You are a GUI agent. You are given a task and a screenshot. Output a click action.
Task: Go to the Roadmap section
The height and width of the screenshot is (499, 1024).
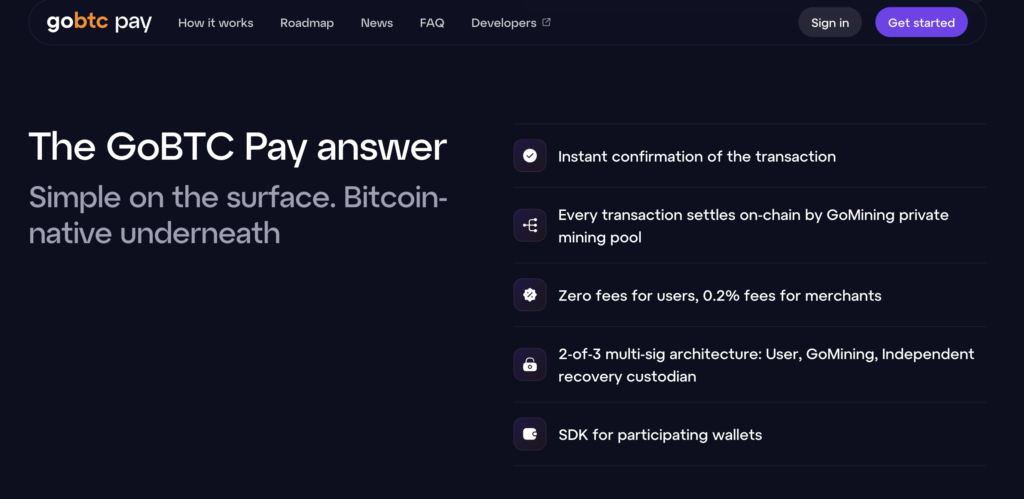307,23
